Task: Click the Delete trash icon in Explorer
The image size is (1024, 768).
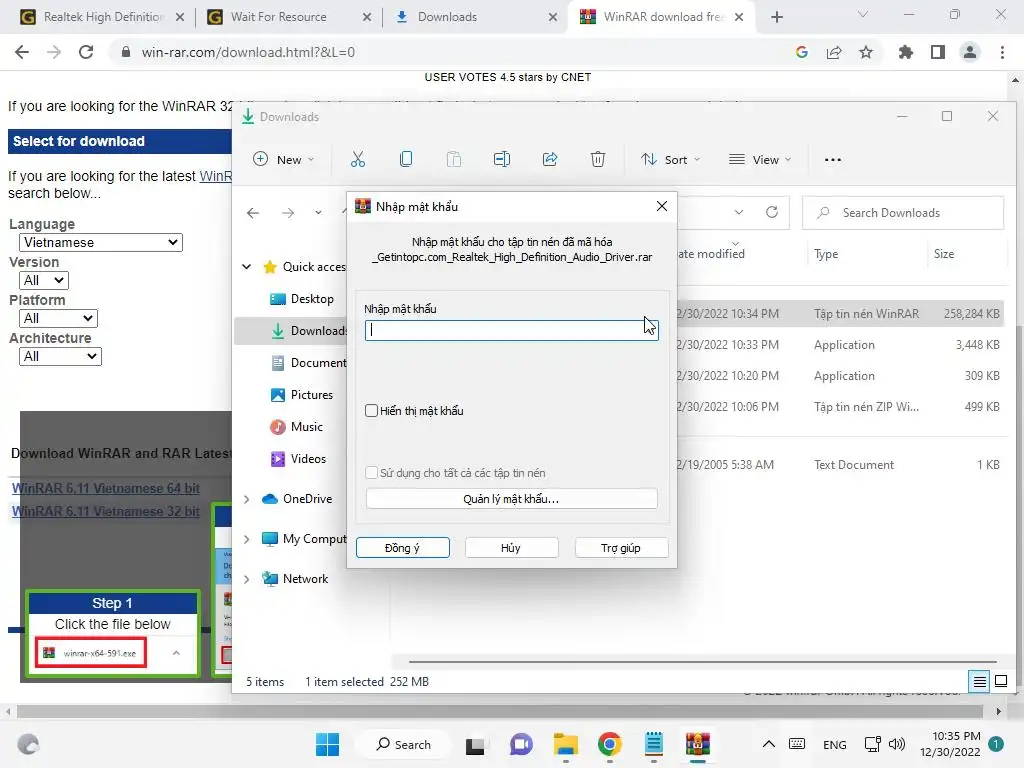Action: [598, 159]
